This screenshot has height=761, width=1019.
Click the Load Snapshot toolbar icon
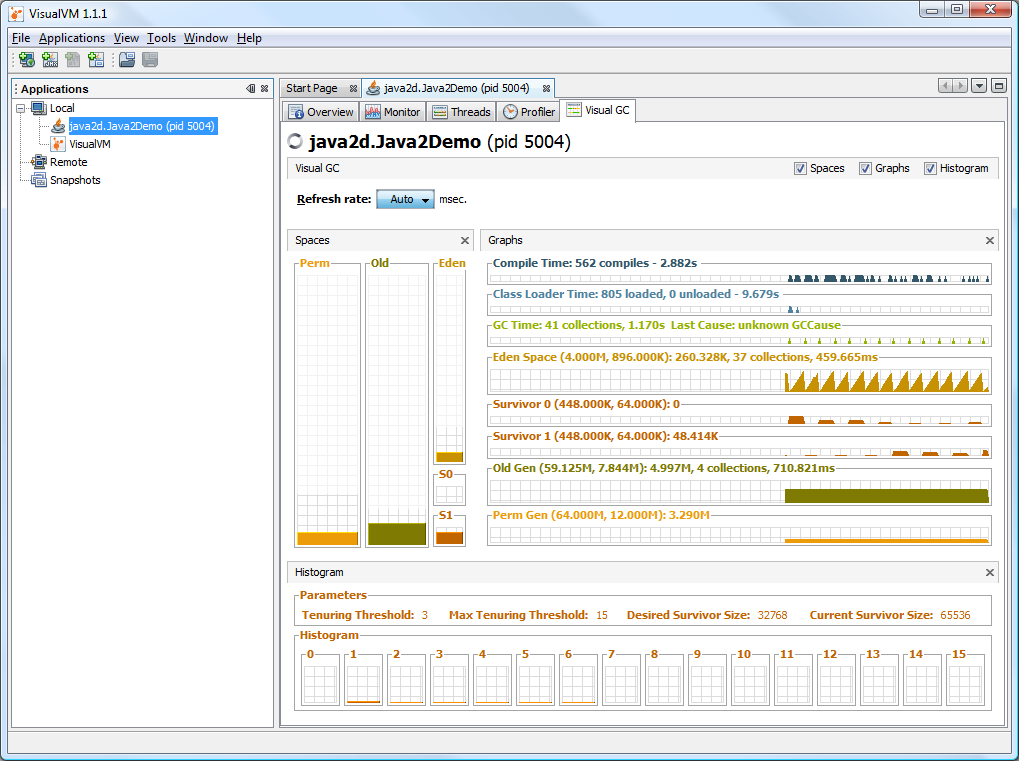[127, 60]
